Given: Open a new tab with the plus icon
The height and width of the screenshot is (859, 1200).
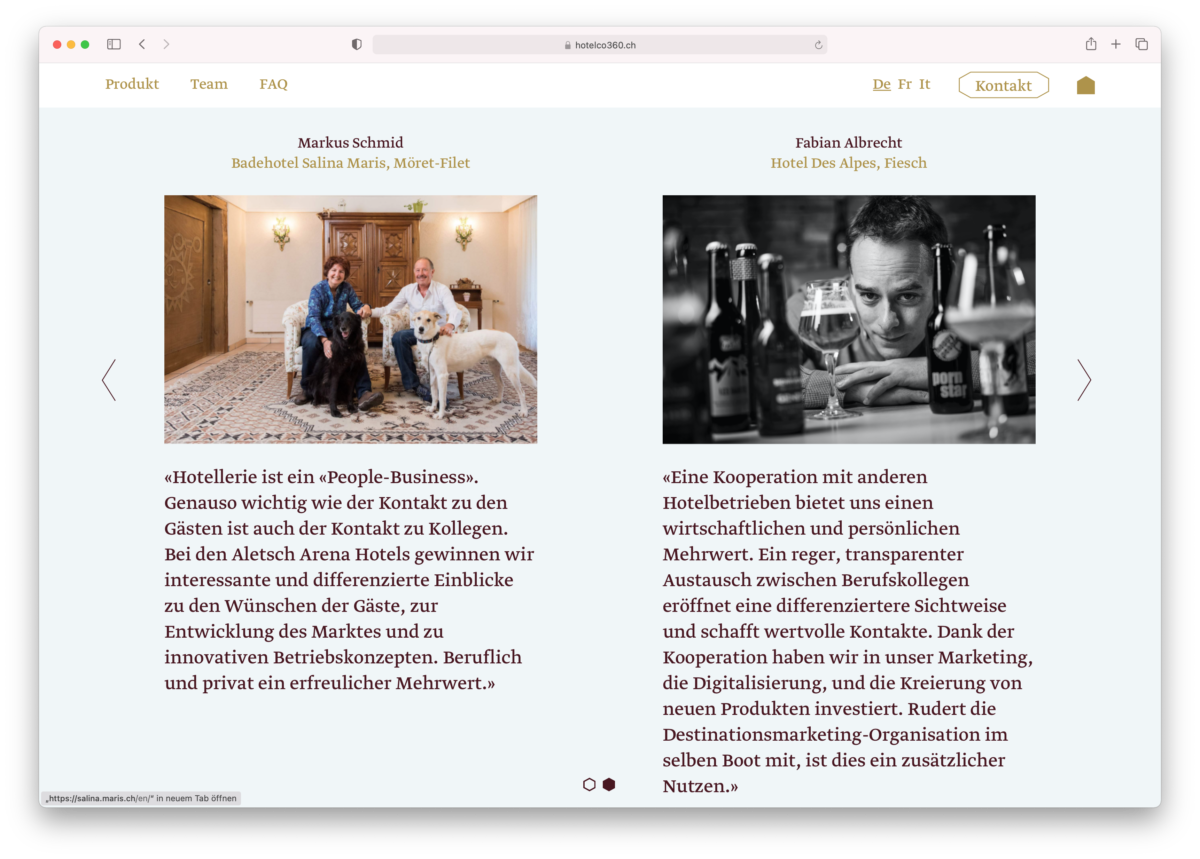Looking at the screenshot, I should tap(1116, 44).
